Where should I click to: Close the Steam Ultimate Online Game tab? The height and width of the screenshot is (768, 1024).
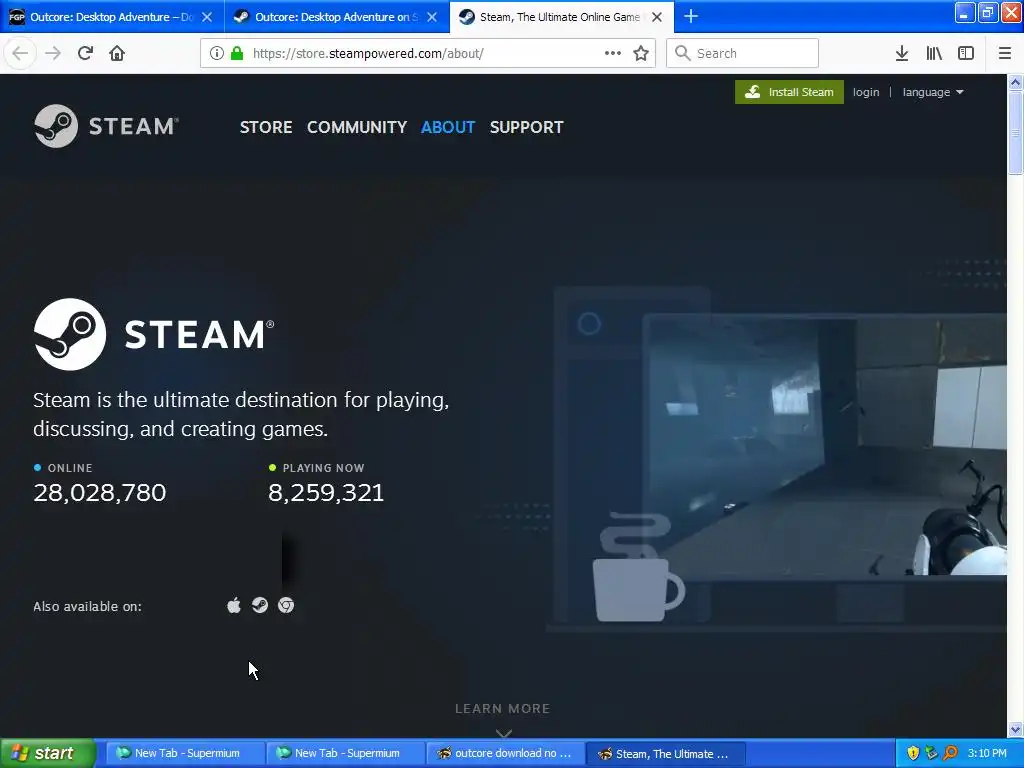pyautogui.click(x=657, y=17)
